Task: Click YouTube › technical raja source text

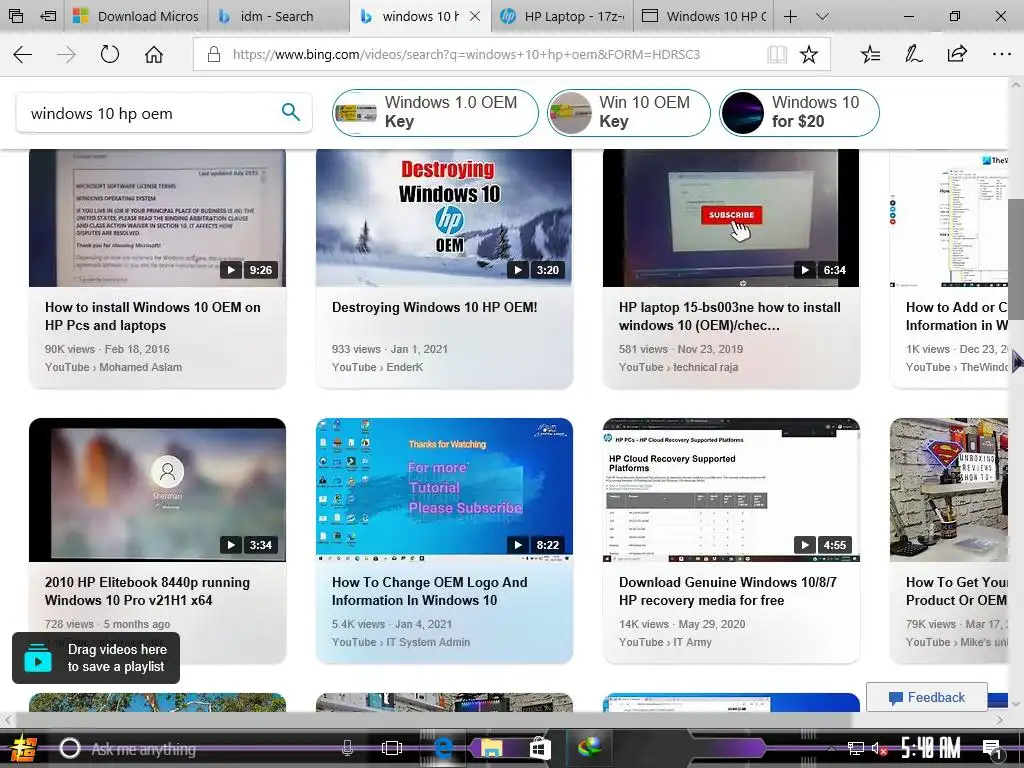Action: 679,367
